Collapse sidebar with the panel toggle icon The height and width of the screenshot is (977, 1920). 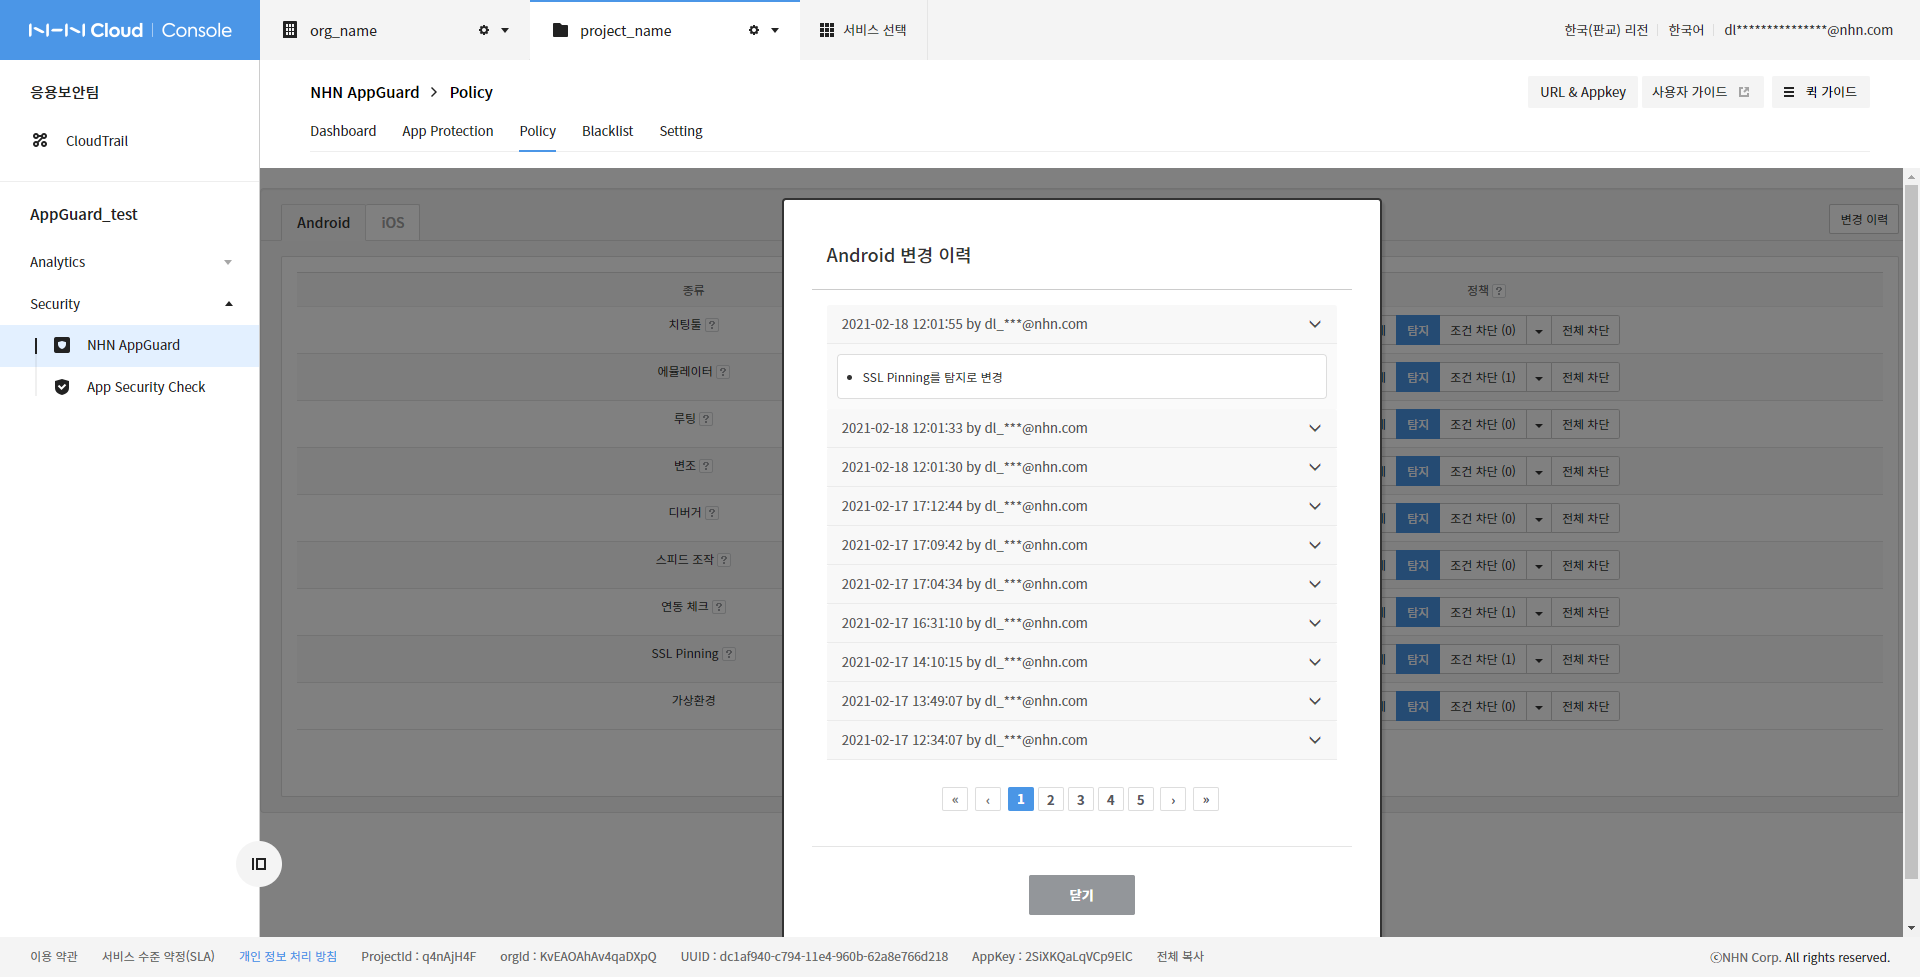tap(259, 864)
